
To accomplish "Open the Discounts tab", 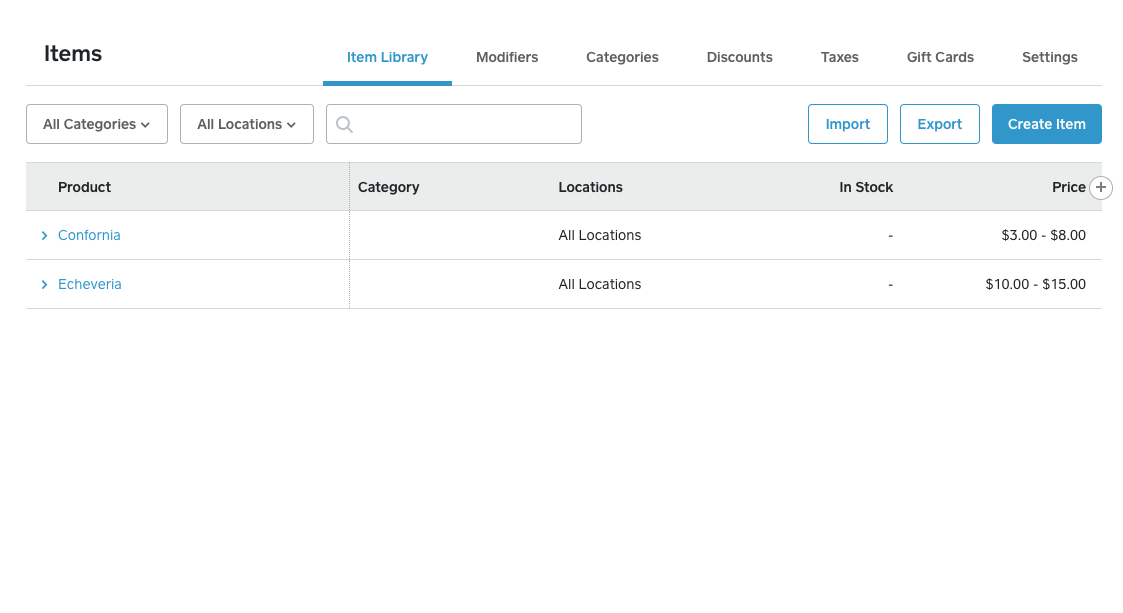I will [740, 57].
